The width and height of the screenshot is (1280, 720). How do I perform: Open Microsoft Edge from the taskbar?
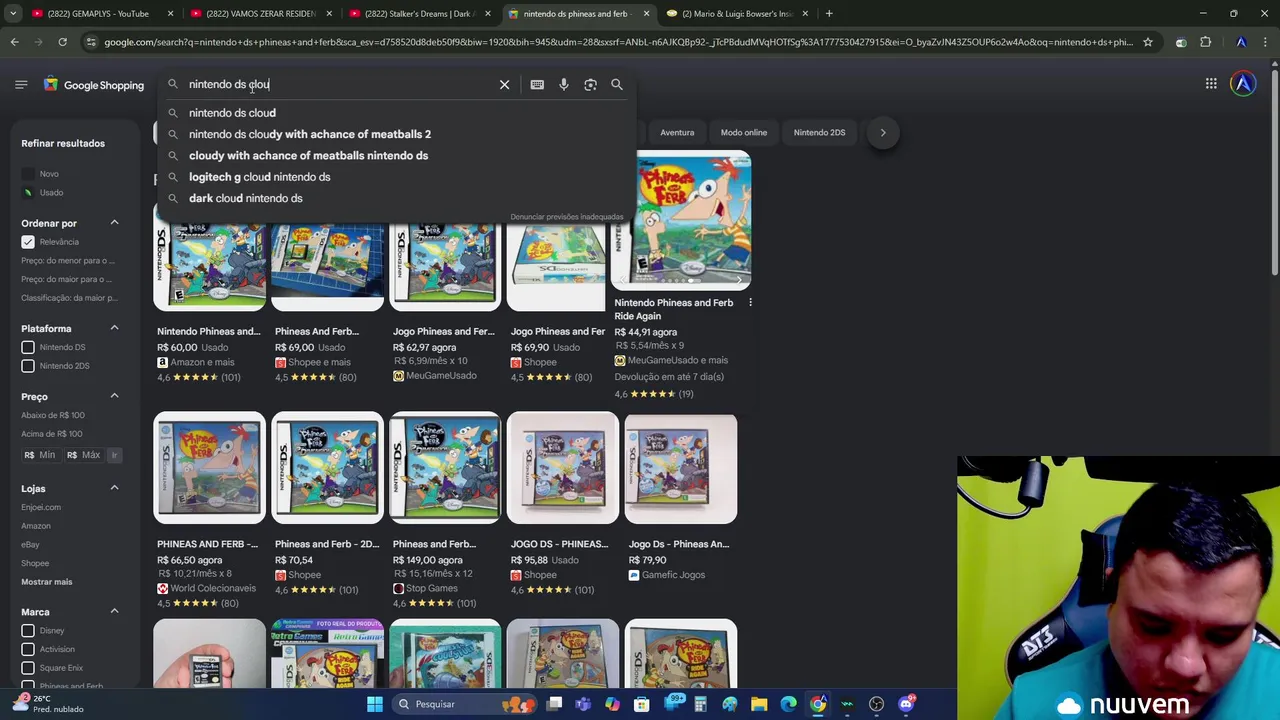[x=788, y=704]
